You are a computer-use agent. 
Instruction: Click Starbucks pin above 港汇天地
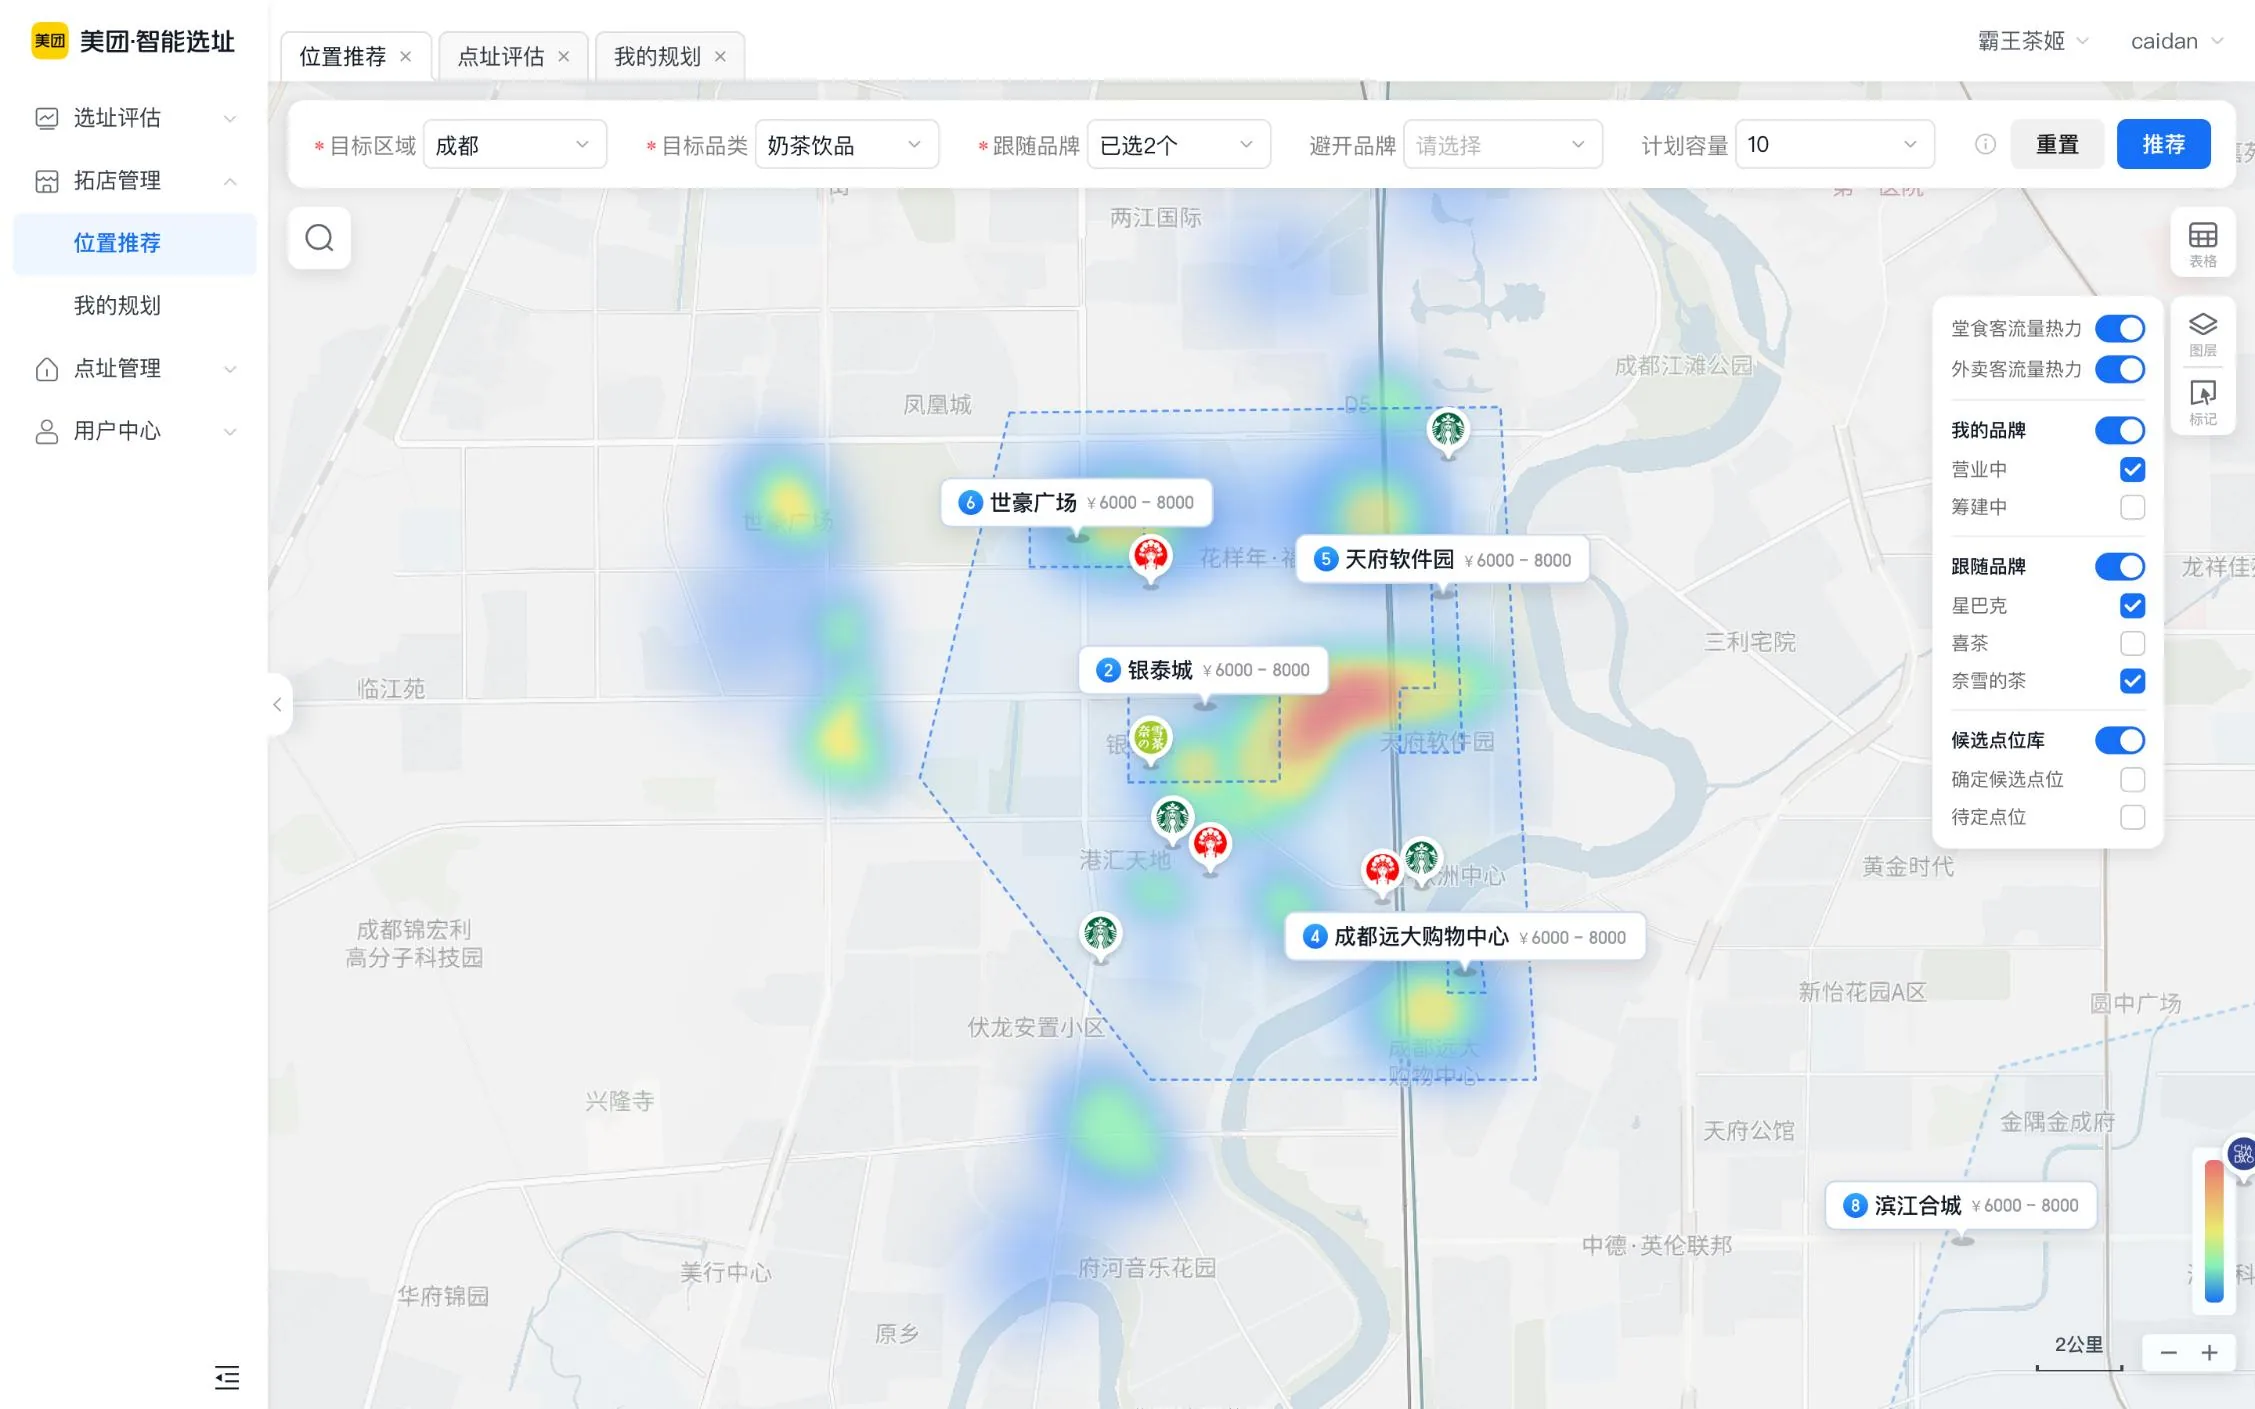[1172, 820]
